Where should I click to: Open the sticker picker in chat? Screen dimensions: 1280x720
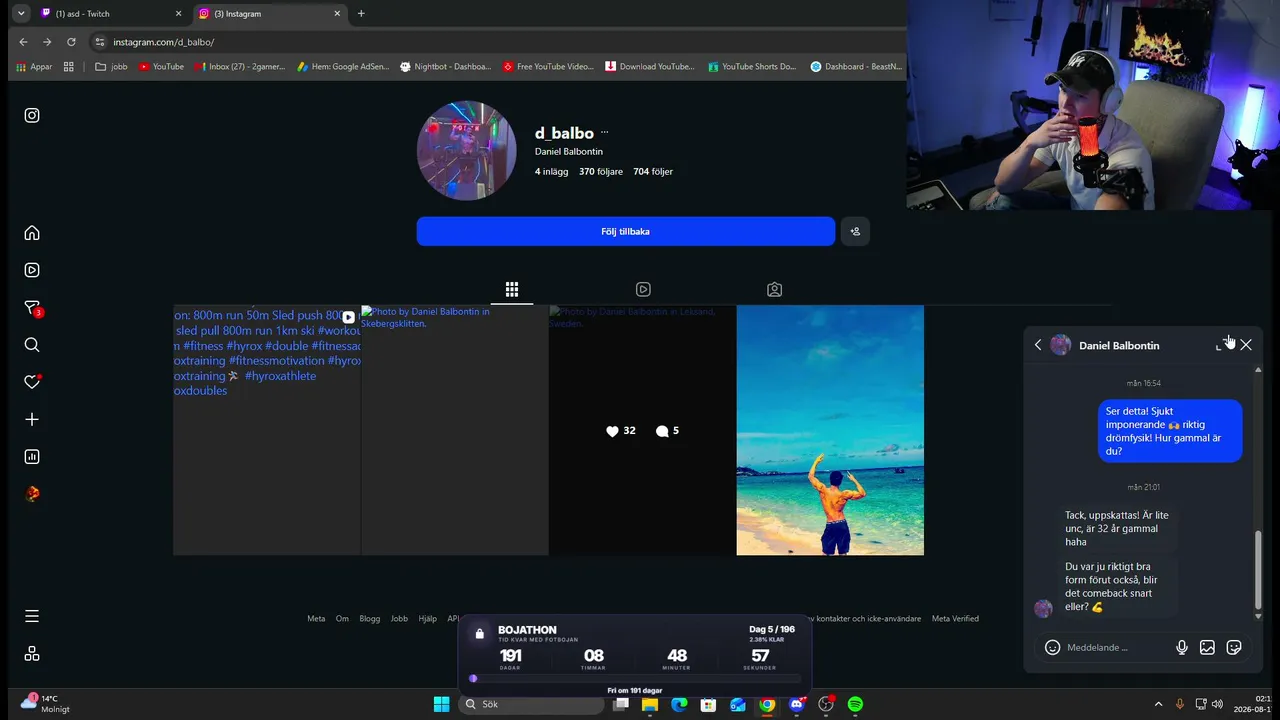(x=1234, y=647)
